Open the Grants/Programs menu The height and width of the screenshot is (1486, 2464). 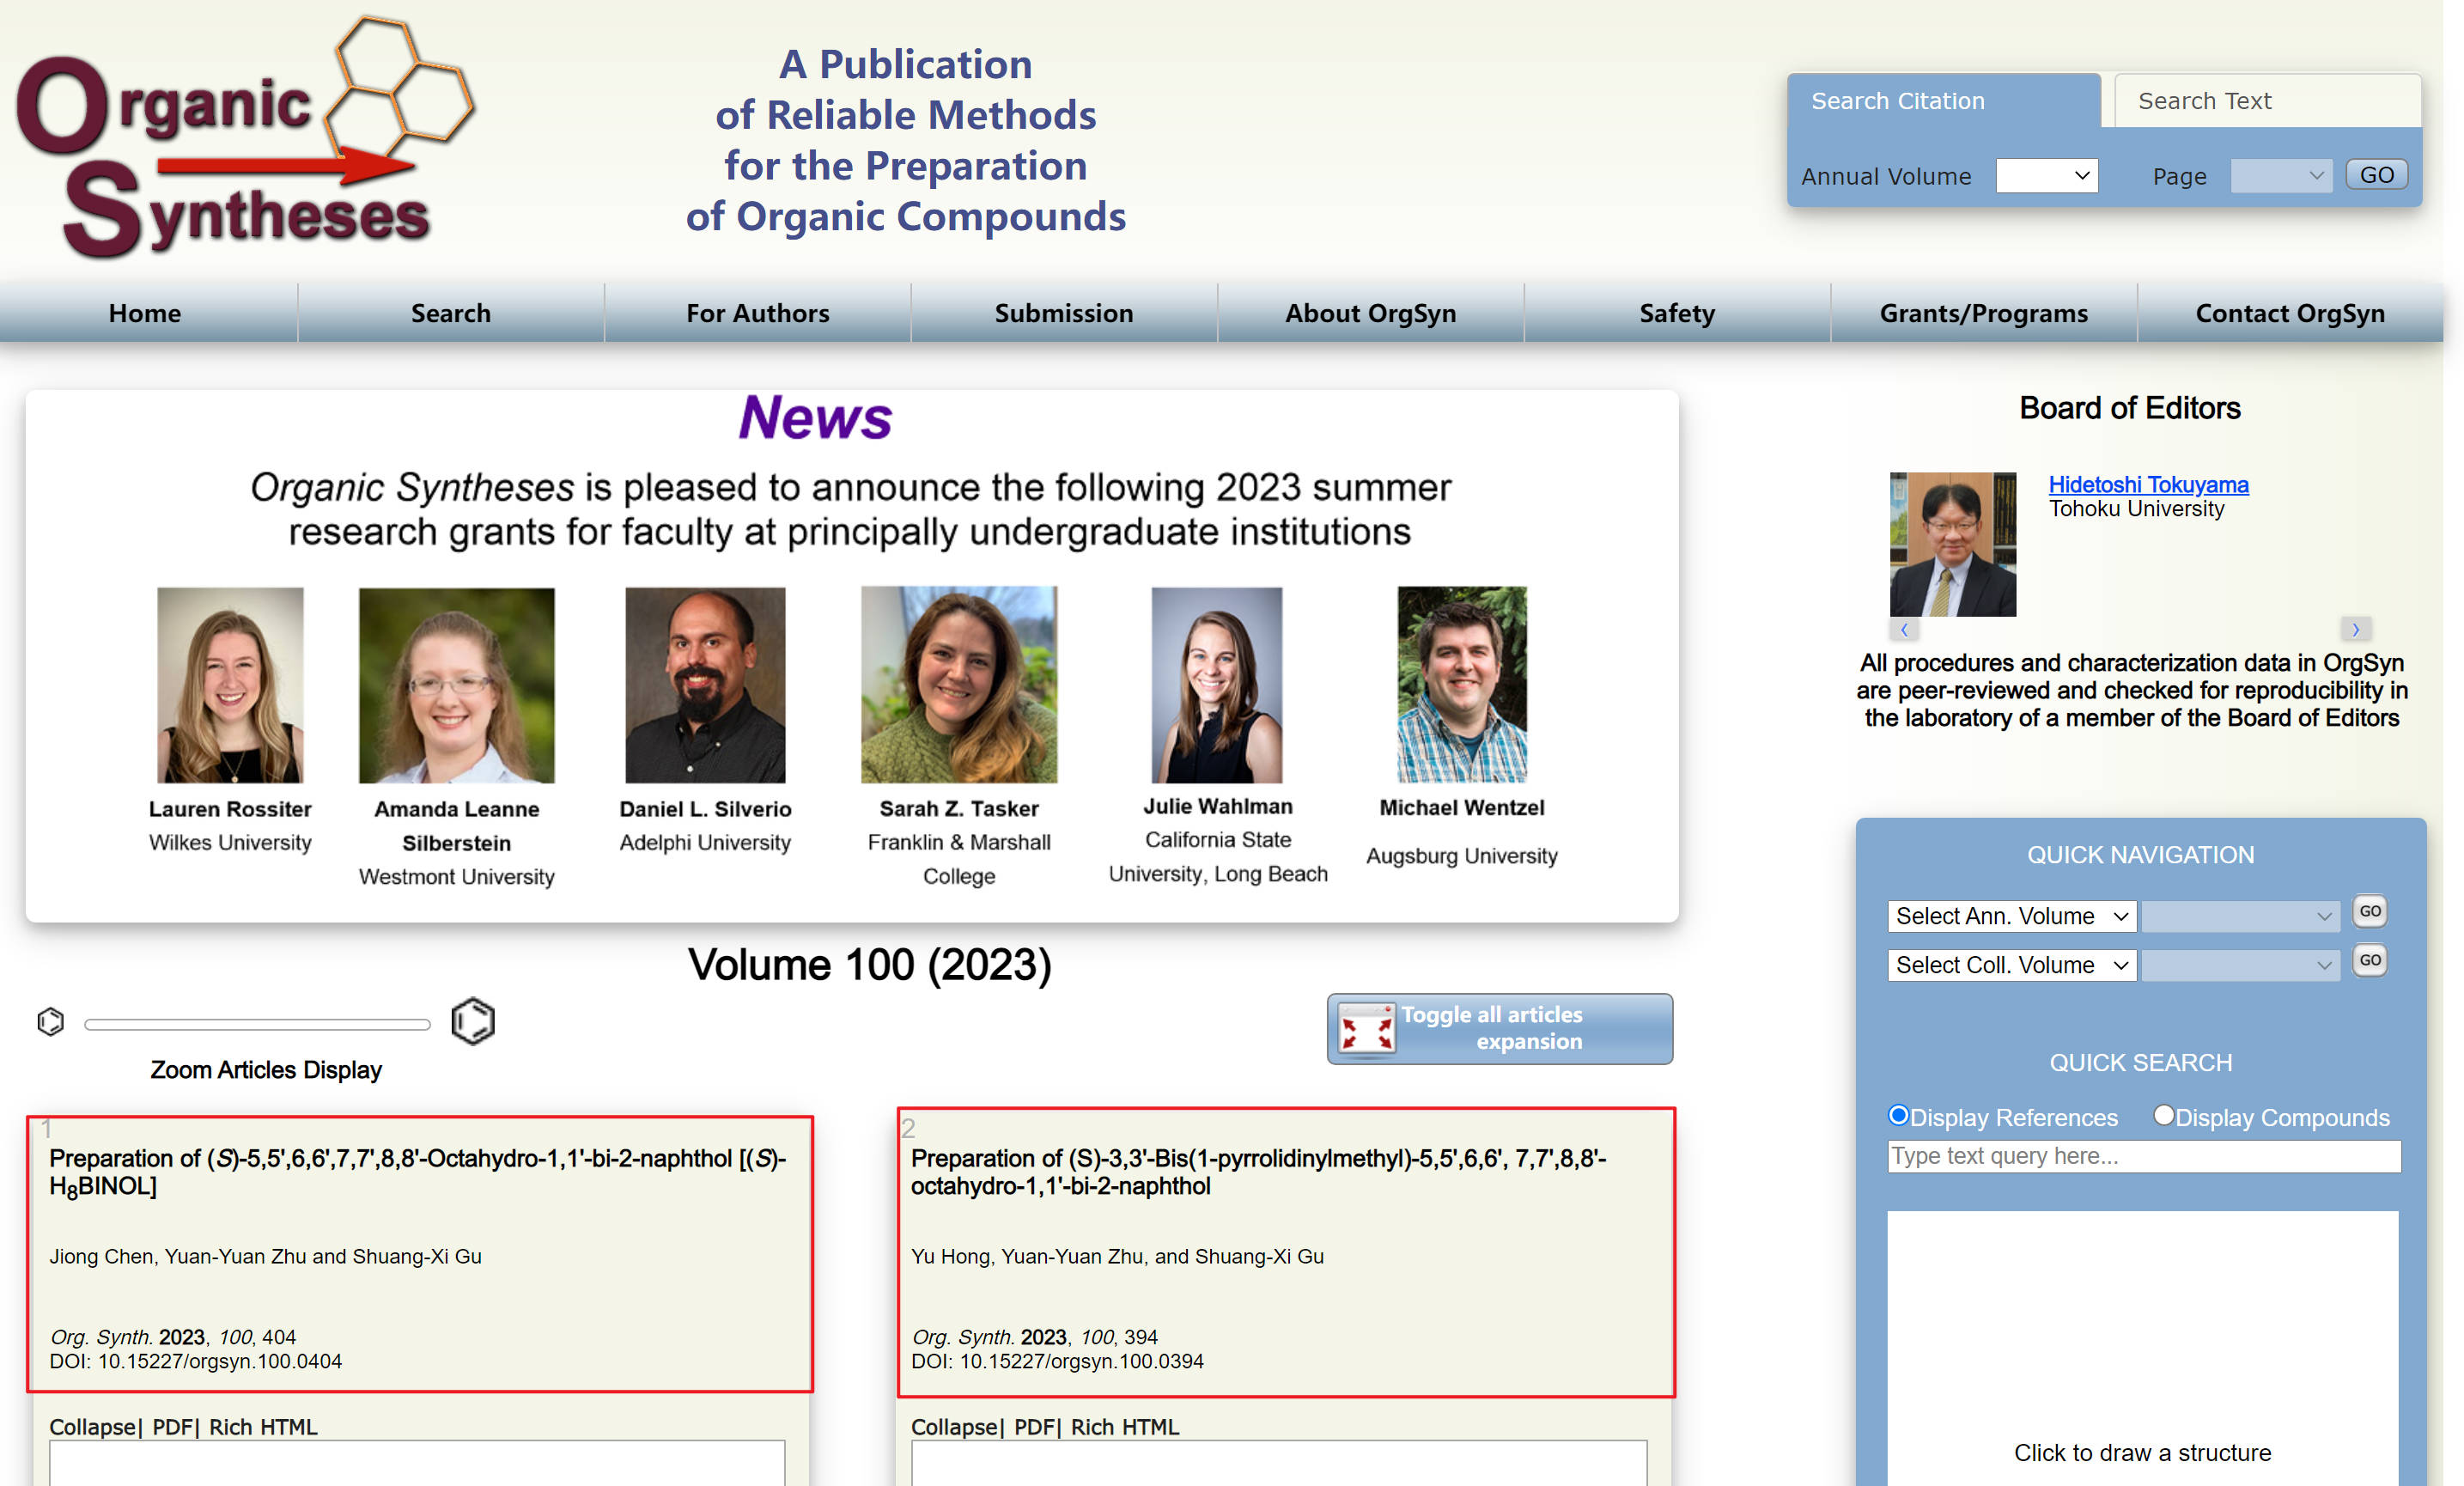1983,313
